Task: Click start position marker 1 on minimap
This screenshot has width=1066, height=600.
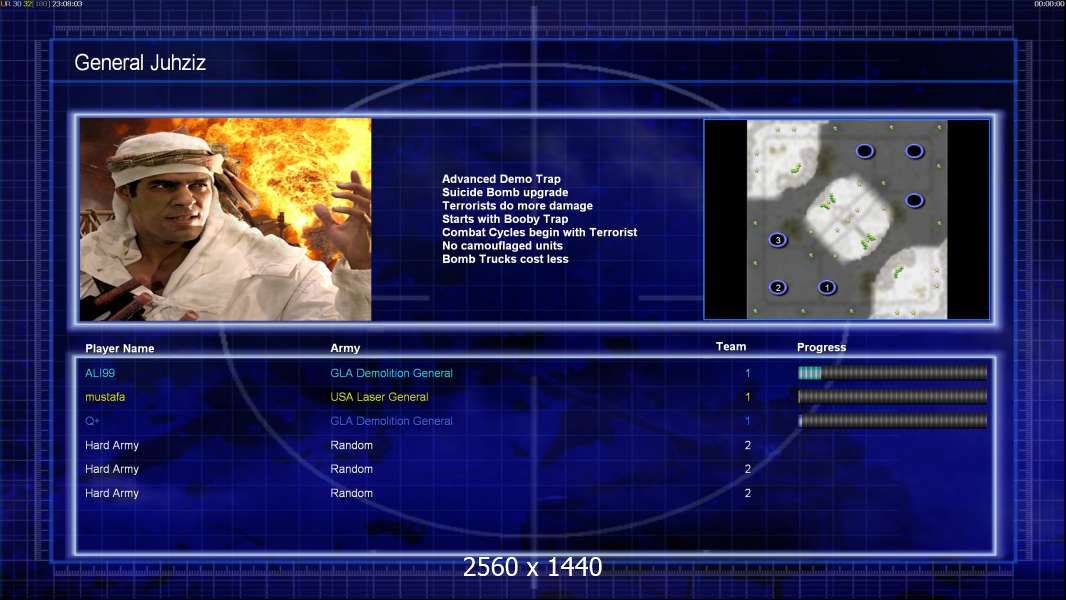Action: click(x=826, y=288)
